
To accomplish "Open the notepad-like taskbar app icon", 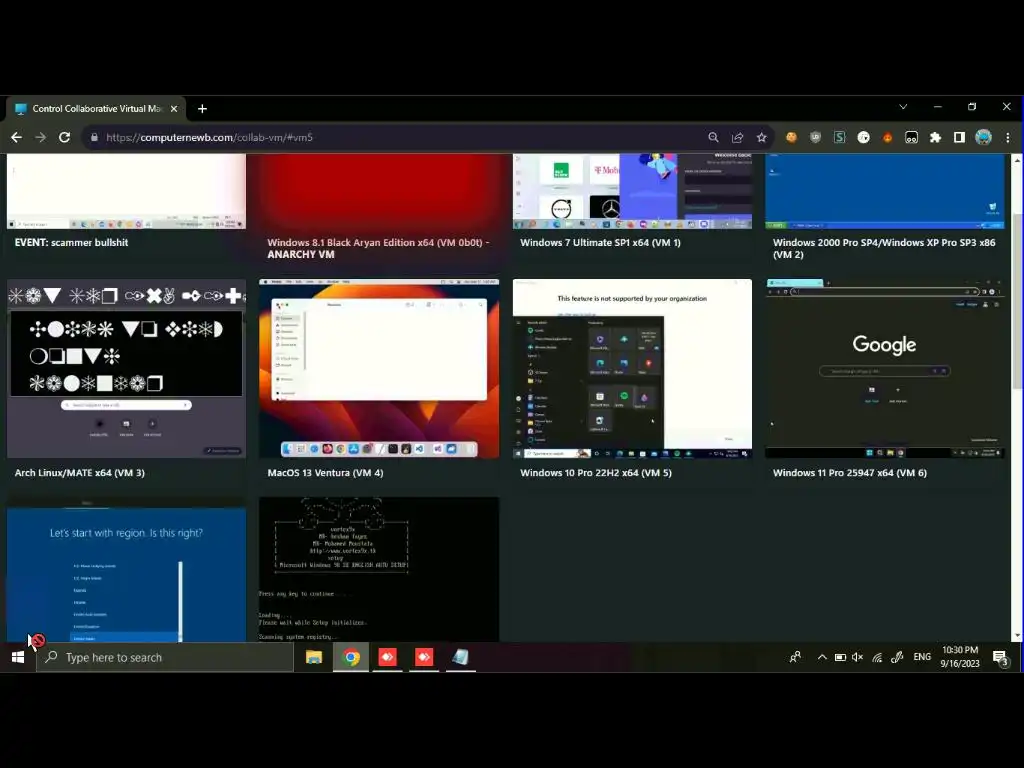I will (460, 657).
